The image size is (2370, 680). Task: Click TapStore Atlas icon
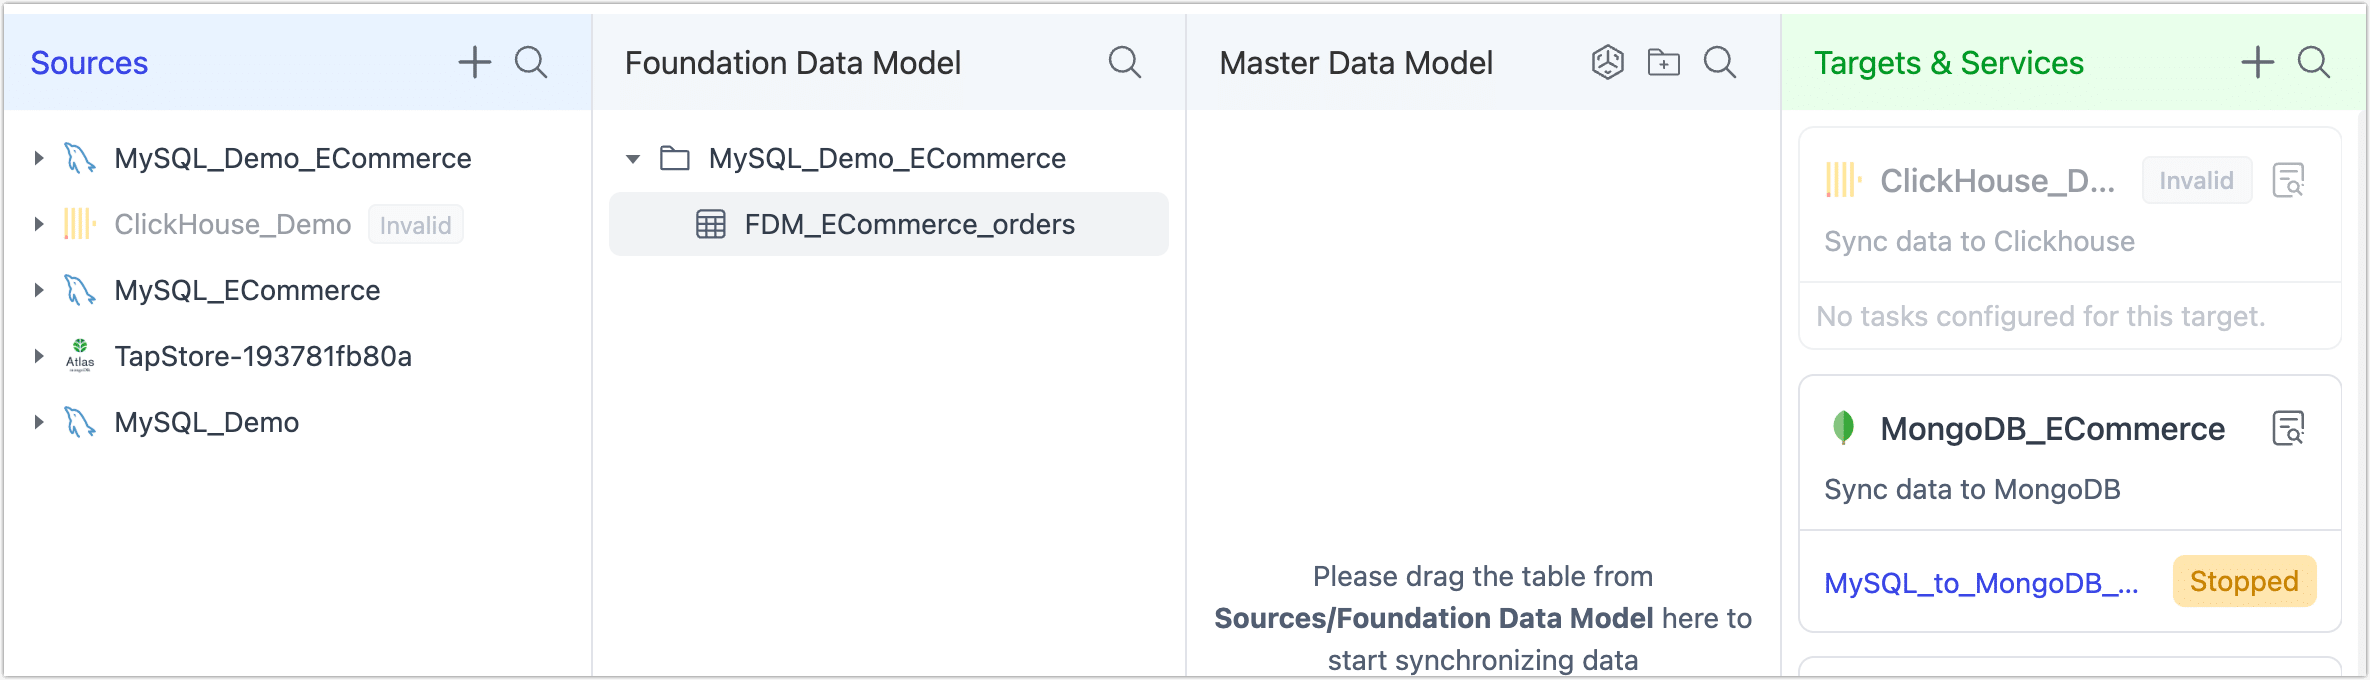80,356
